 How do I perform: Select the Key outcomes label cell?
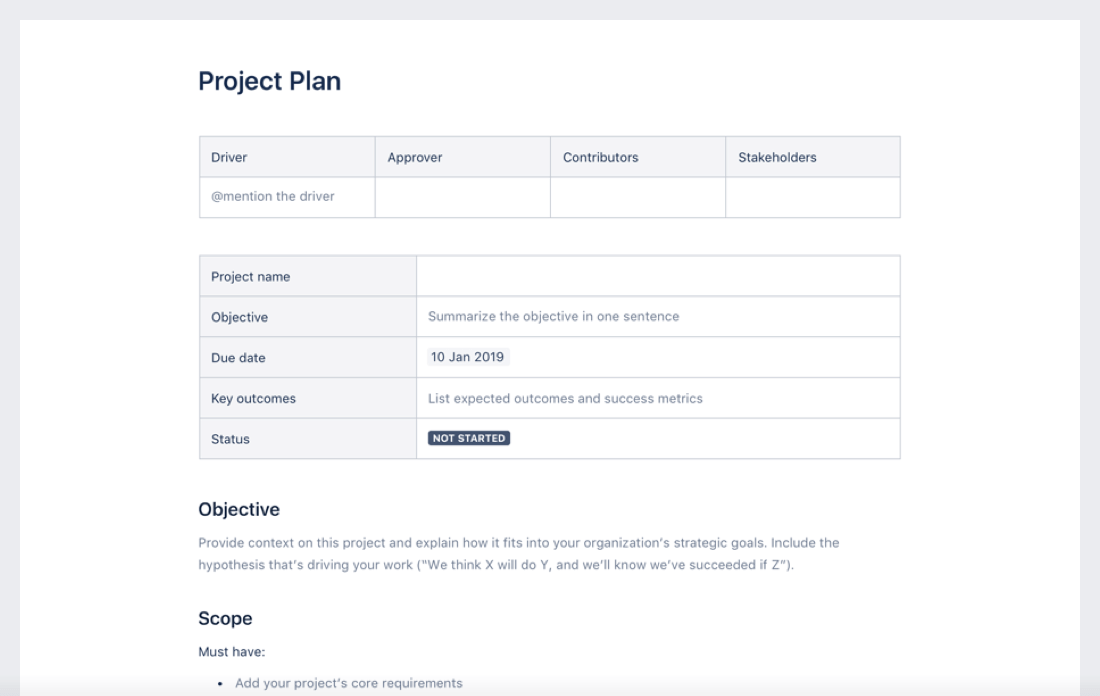(307, 399)
